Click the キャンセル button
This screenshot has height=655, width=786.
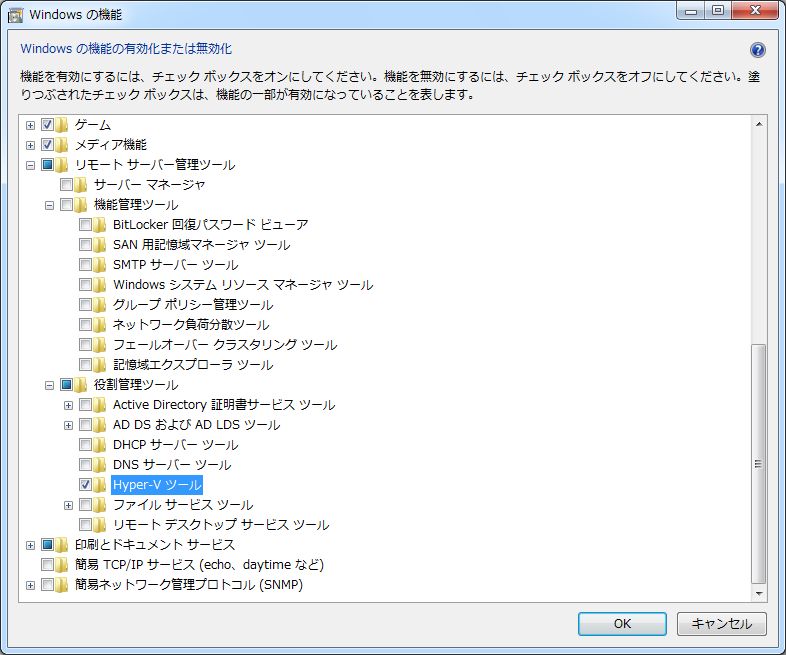(x=721, y=624)
